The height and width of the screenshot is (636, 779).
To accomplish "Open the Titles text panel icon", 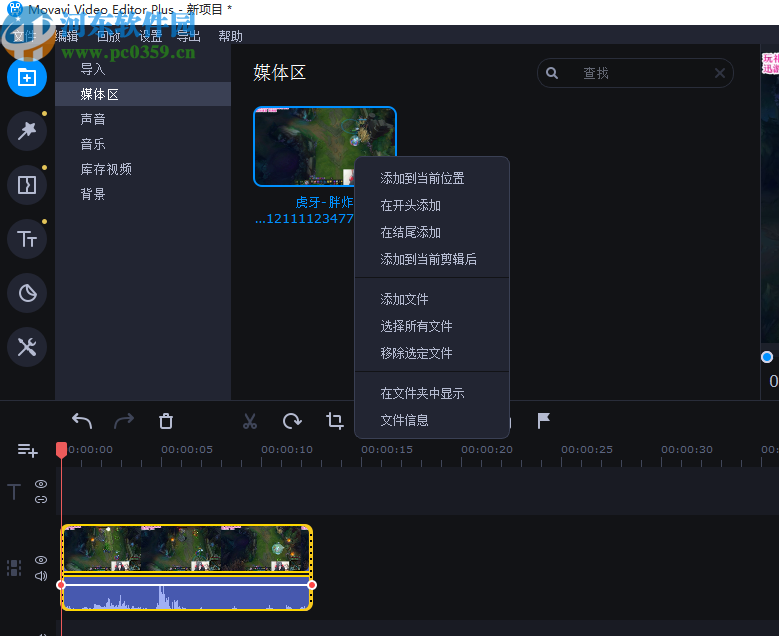I will click(x=27, y=239).
